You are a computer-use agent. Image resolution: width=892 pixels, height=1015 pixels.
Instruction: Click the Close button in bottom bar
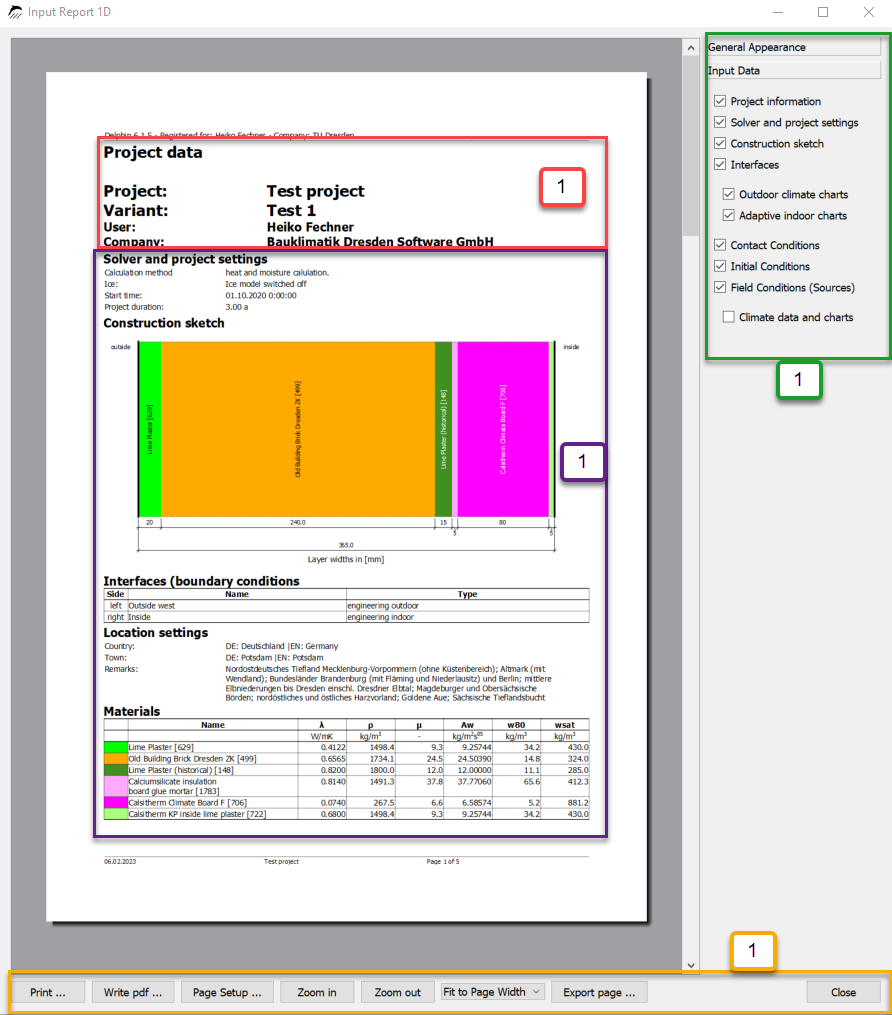pos(843,992)
